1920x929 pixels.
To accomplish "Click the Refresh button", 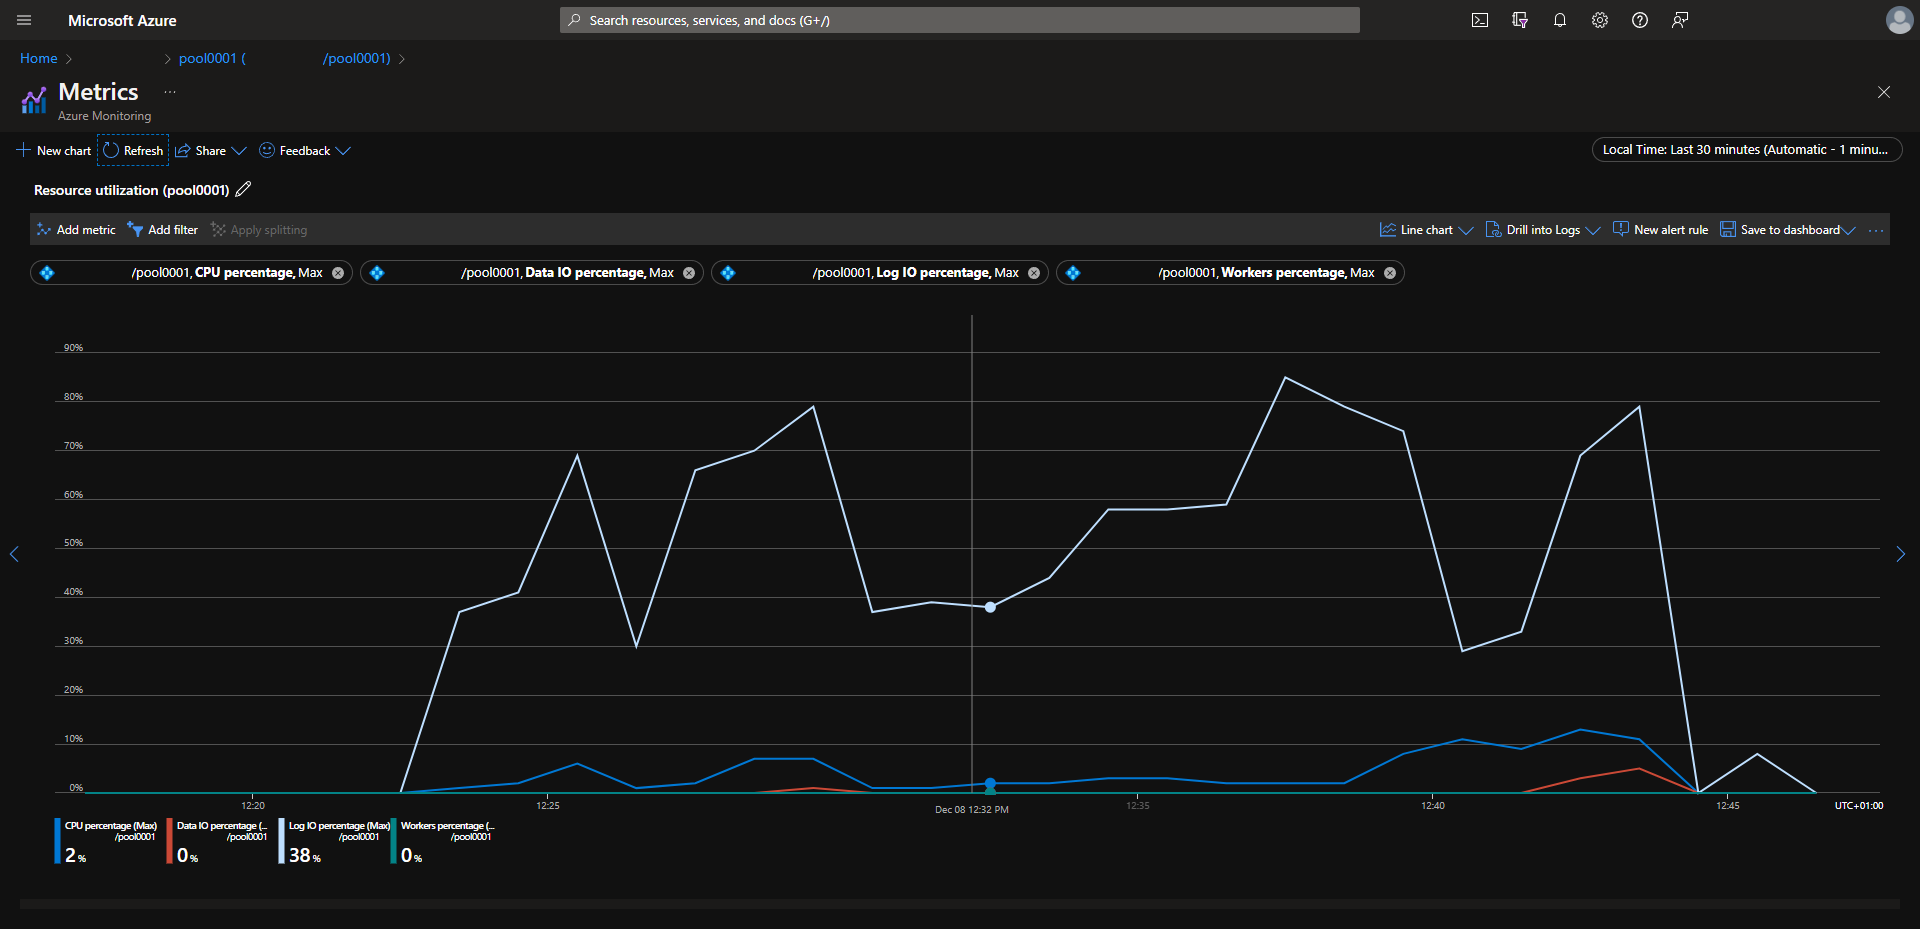I will (133, 151).
